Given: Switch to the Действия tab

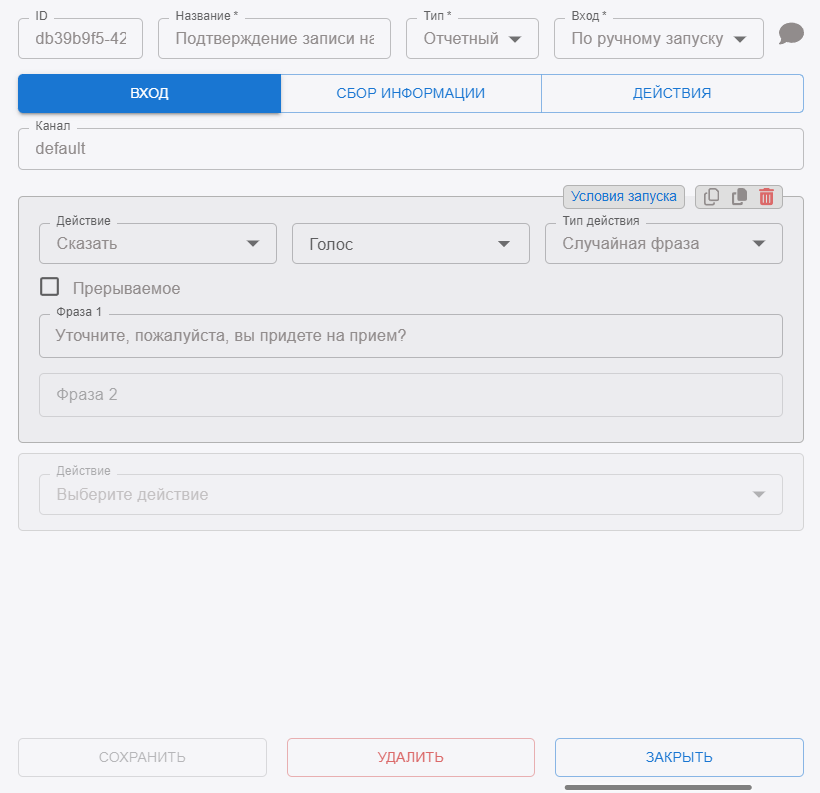Looking at the screenshot, I should pos(672,93).
